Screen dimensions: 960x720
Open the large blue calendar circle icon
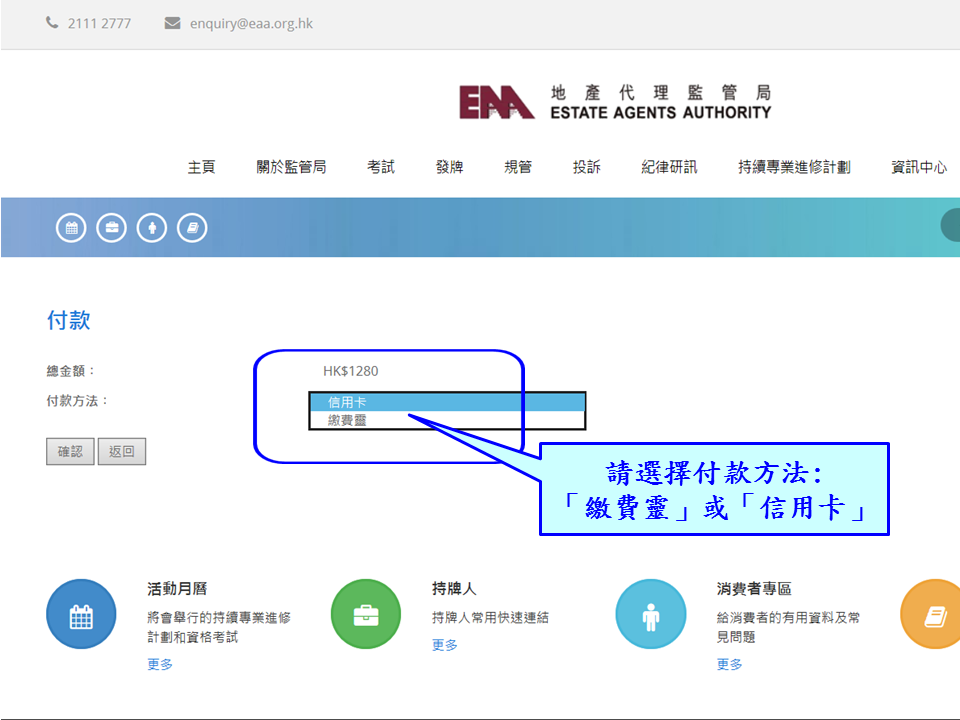pyautogui.click(x=81, y=615)
